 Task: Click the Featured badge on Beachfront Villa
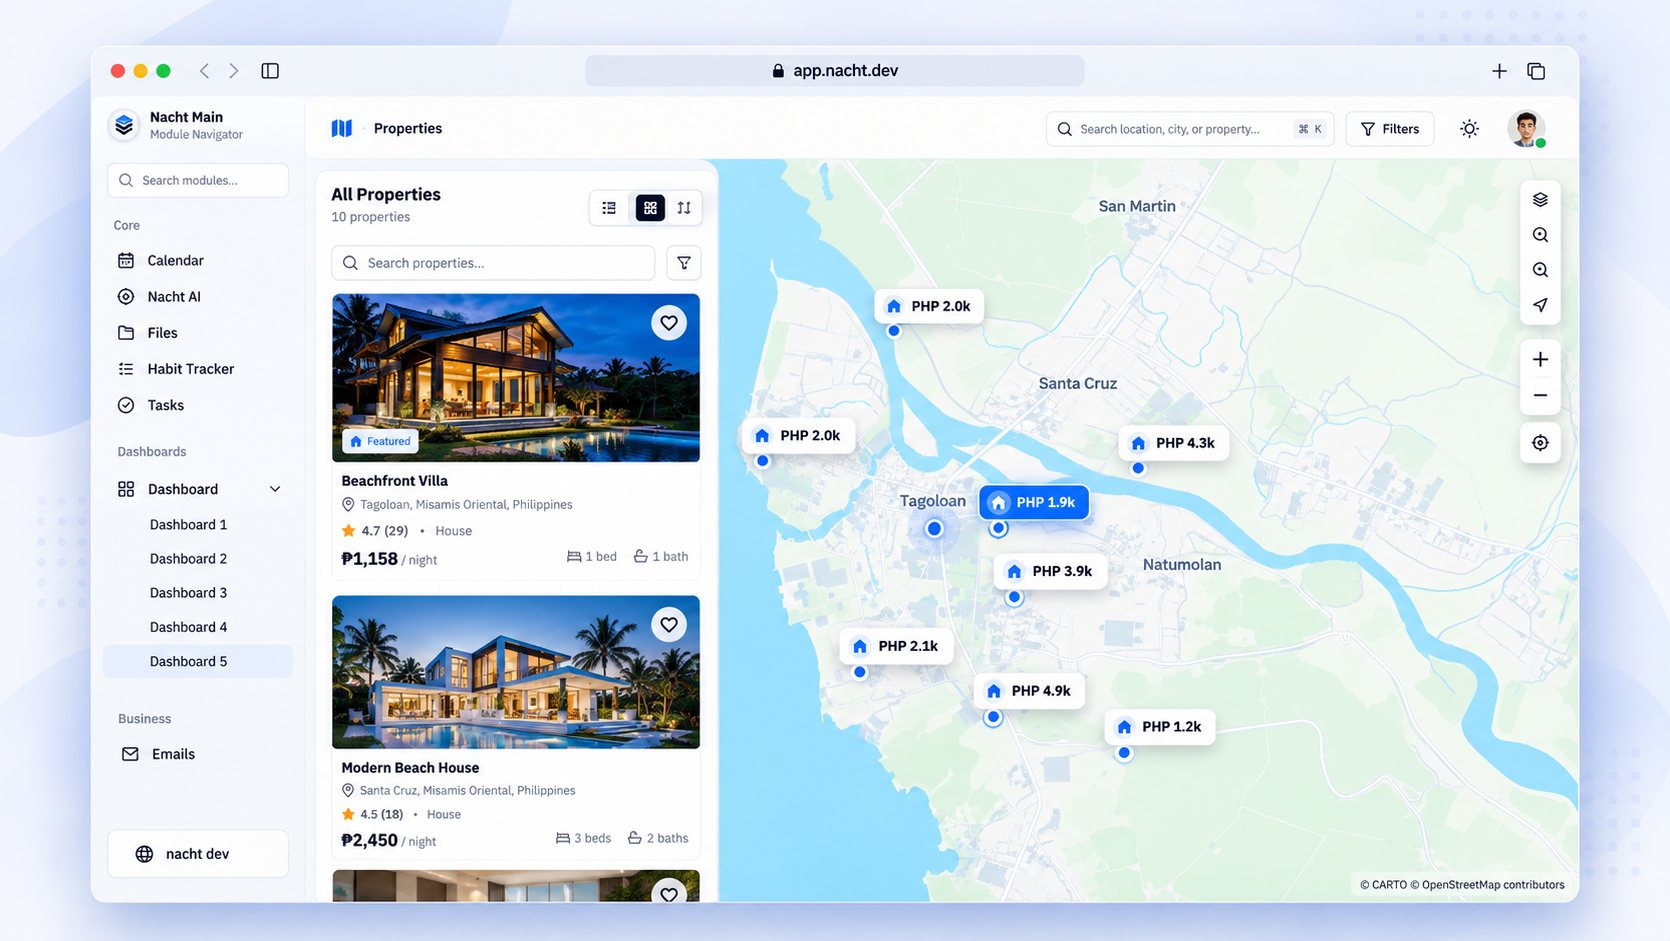pyautogui.click(x=380, y=441)
